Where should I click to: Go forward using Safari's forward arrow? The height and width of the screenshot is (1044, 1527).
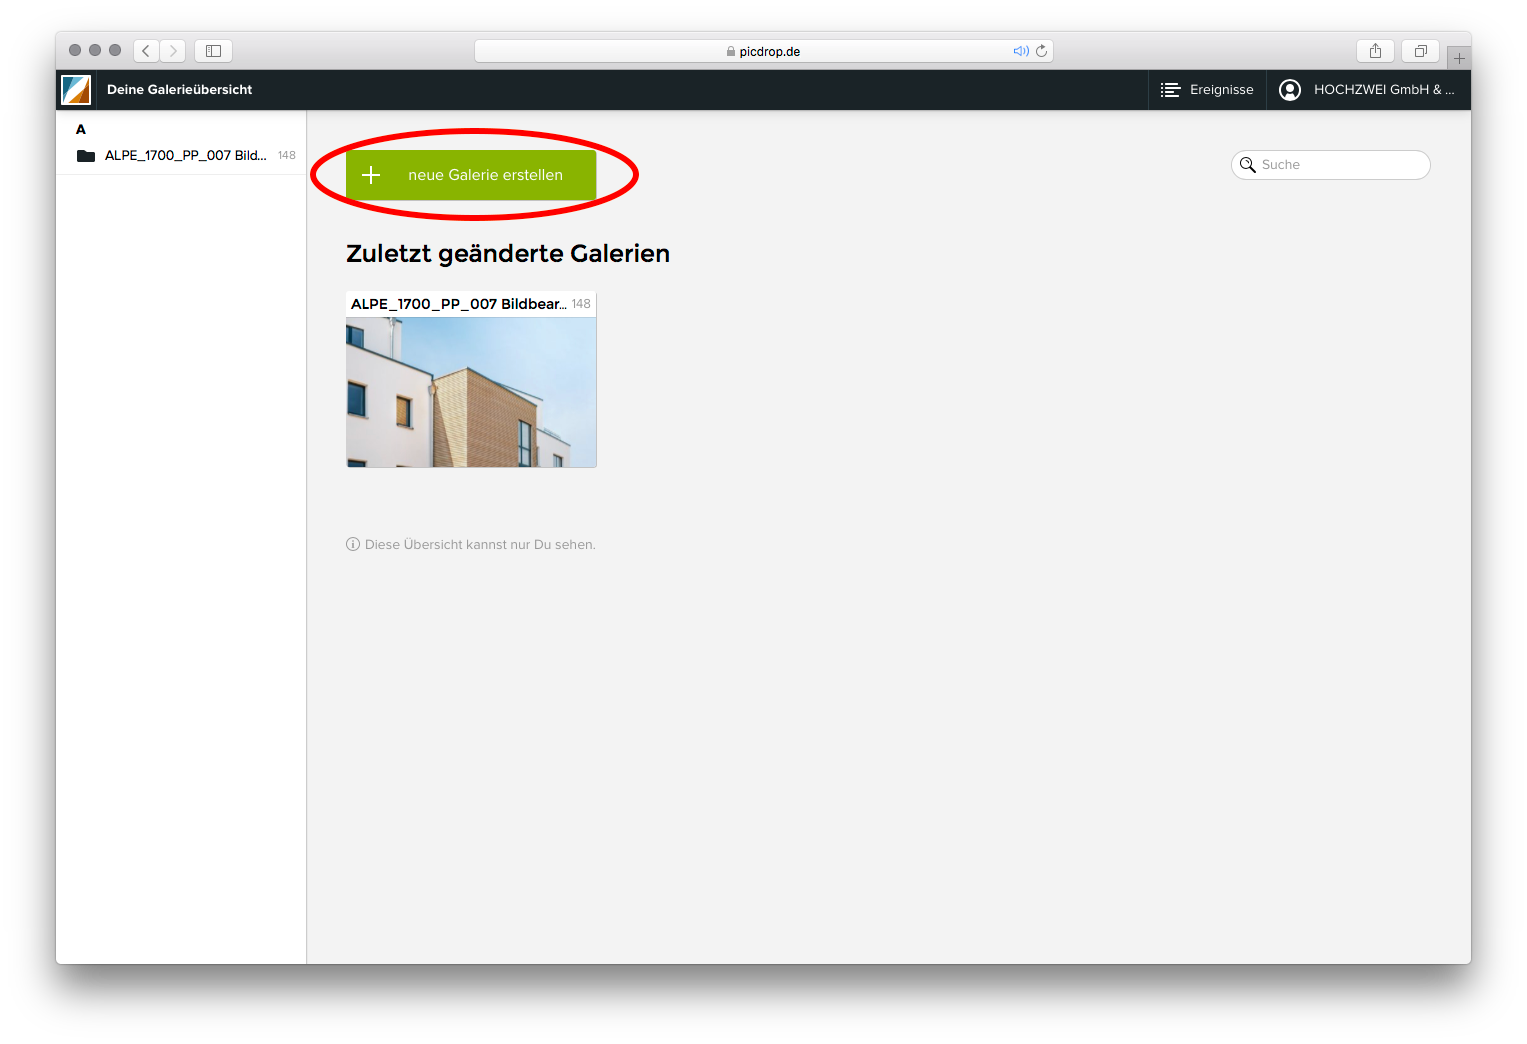(x=173, y=51)
